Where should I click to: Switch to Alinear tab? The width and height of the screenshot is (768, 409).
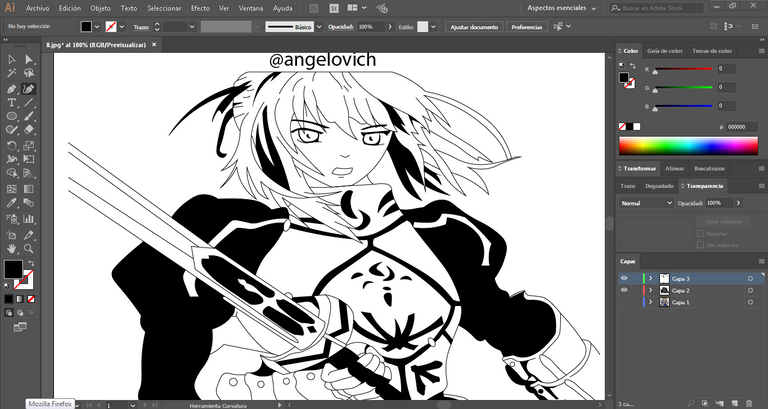674,168
